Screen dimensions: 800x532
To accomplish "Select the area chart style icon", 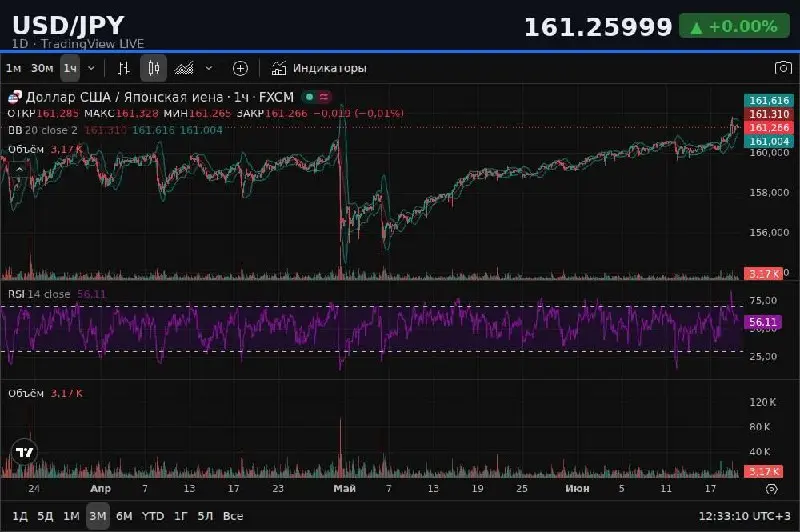I will [x=184, y=68].
